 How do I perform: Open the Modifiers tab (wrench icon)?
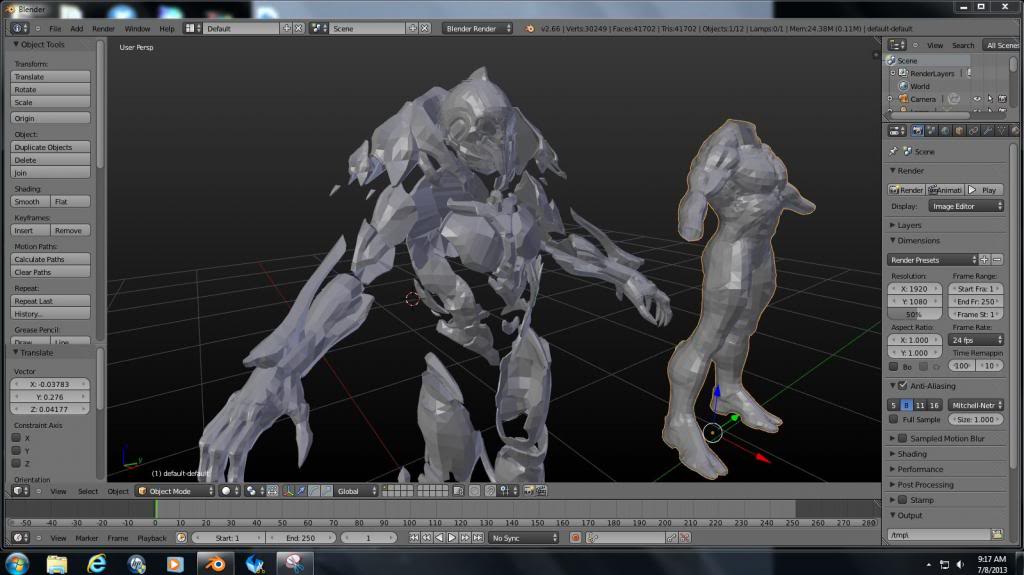987,131
